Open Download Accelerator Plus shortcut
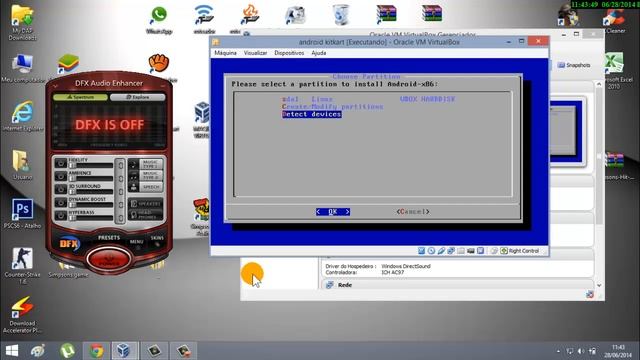This screenshot has width=640, height=360. point(22,315)
